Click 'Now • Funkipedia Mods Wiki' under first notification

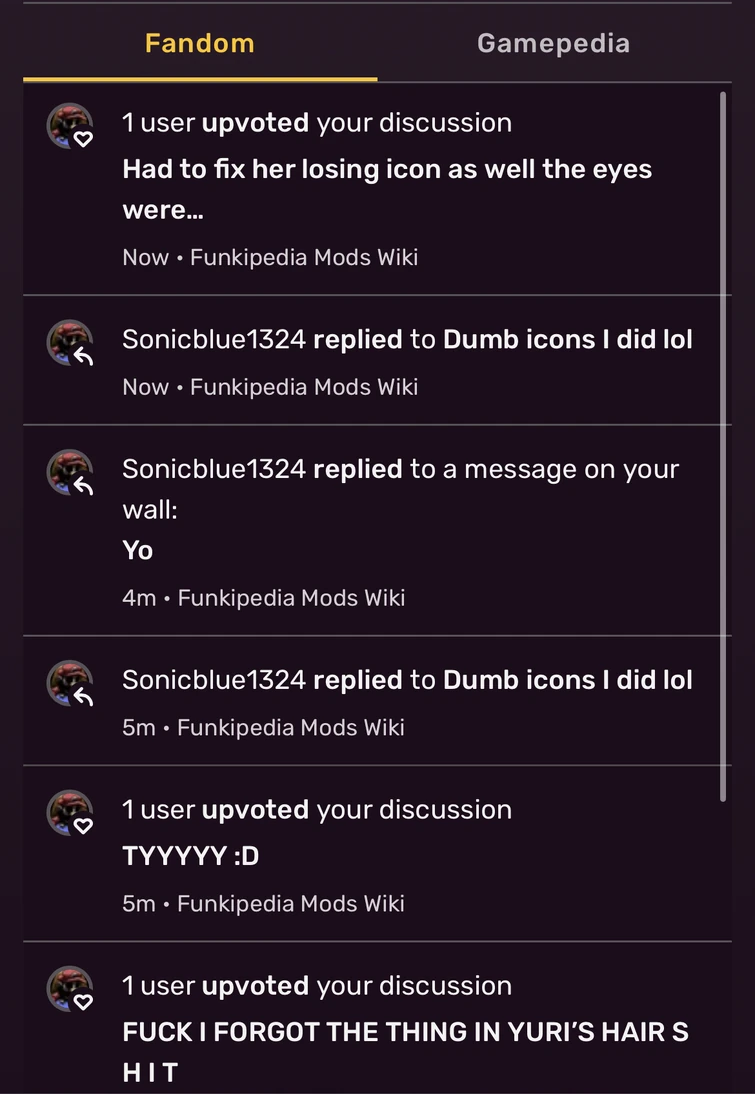270,258
